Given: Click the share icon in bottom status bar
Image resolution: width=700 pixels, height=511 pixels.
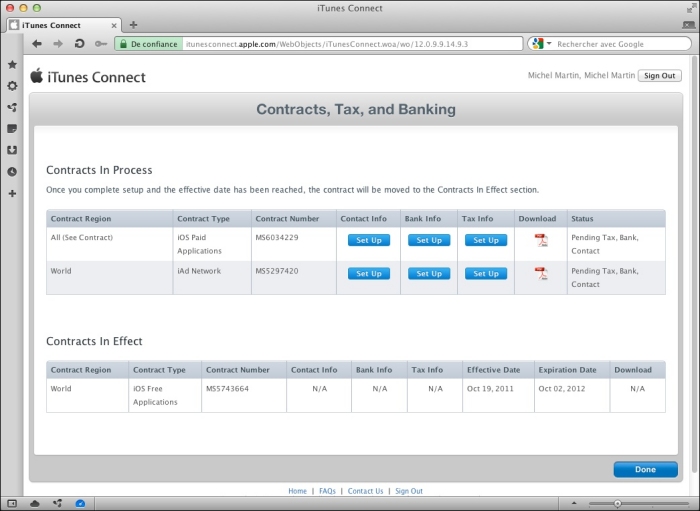Looking at the screenshot, I should click(x=58, y=503).
